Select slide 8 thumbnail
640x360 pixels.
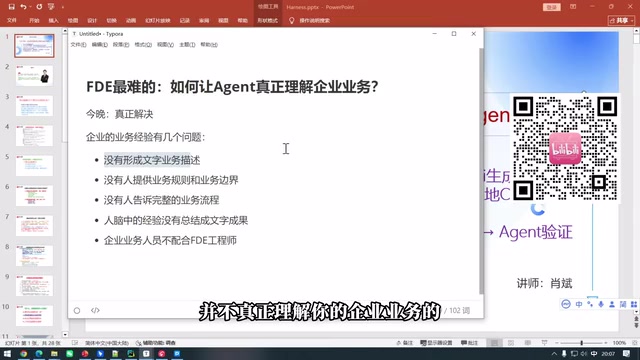click(x=34, y=256)
